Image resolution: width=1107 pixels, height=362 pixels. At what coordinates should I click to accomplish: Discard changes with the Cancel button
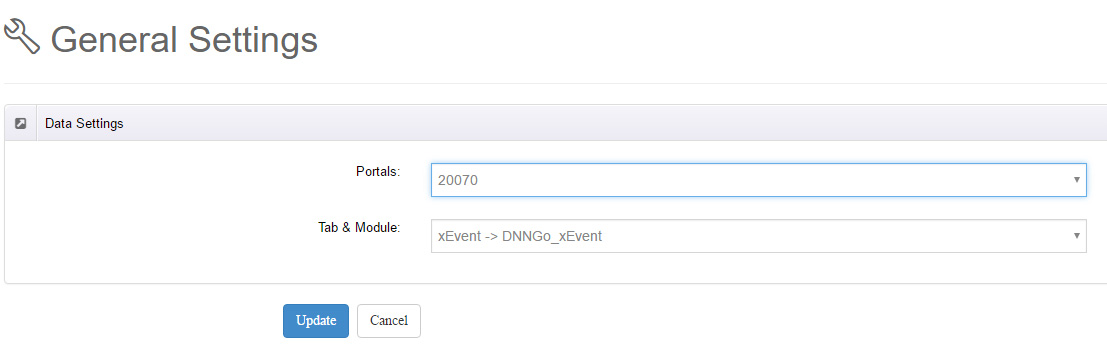click(x=389, y=321)
